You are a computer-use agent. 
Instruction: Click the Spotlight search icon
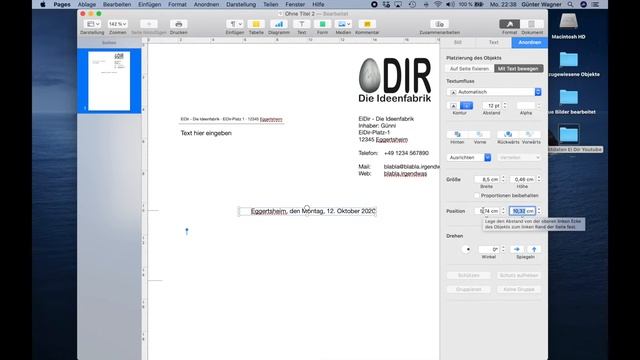pos(570,4)
